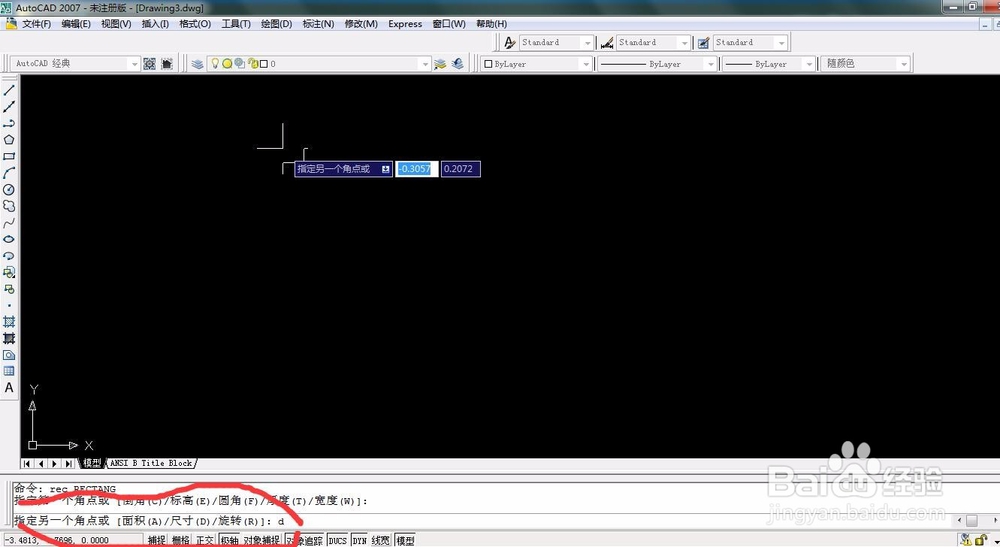Viewport: 1000px width, 547px height.
Task: Open the dimension style Standard dropdown
Action: coord(684,43)
